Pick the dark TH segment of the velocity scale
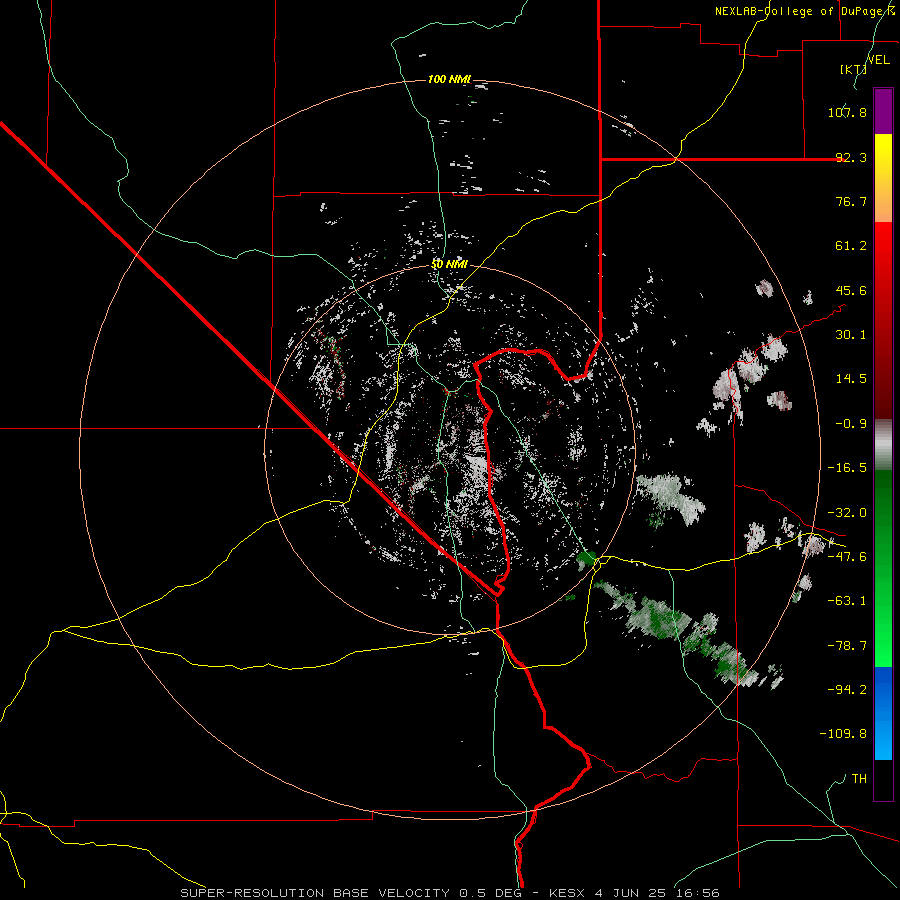 (883, 779)
